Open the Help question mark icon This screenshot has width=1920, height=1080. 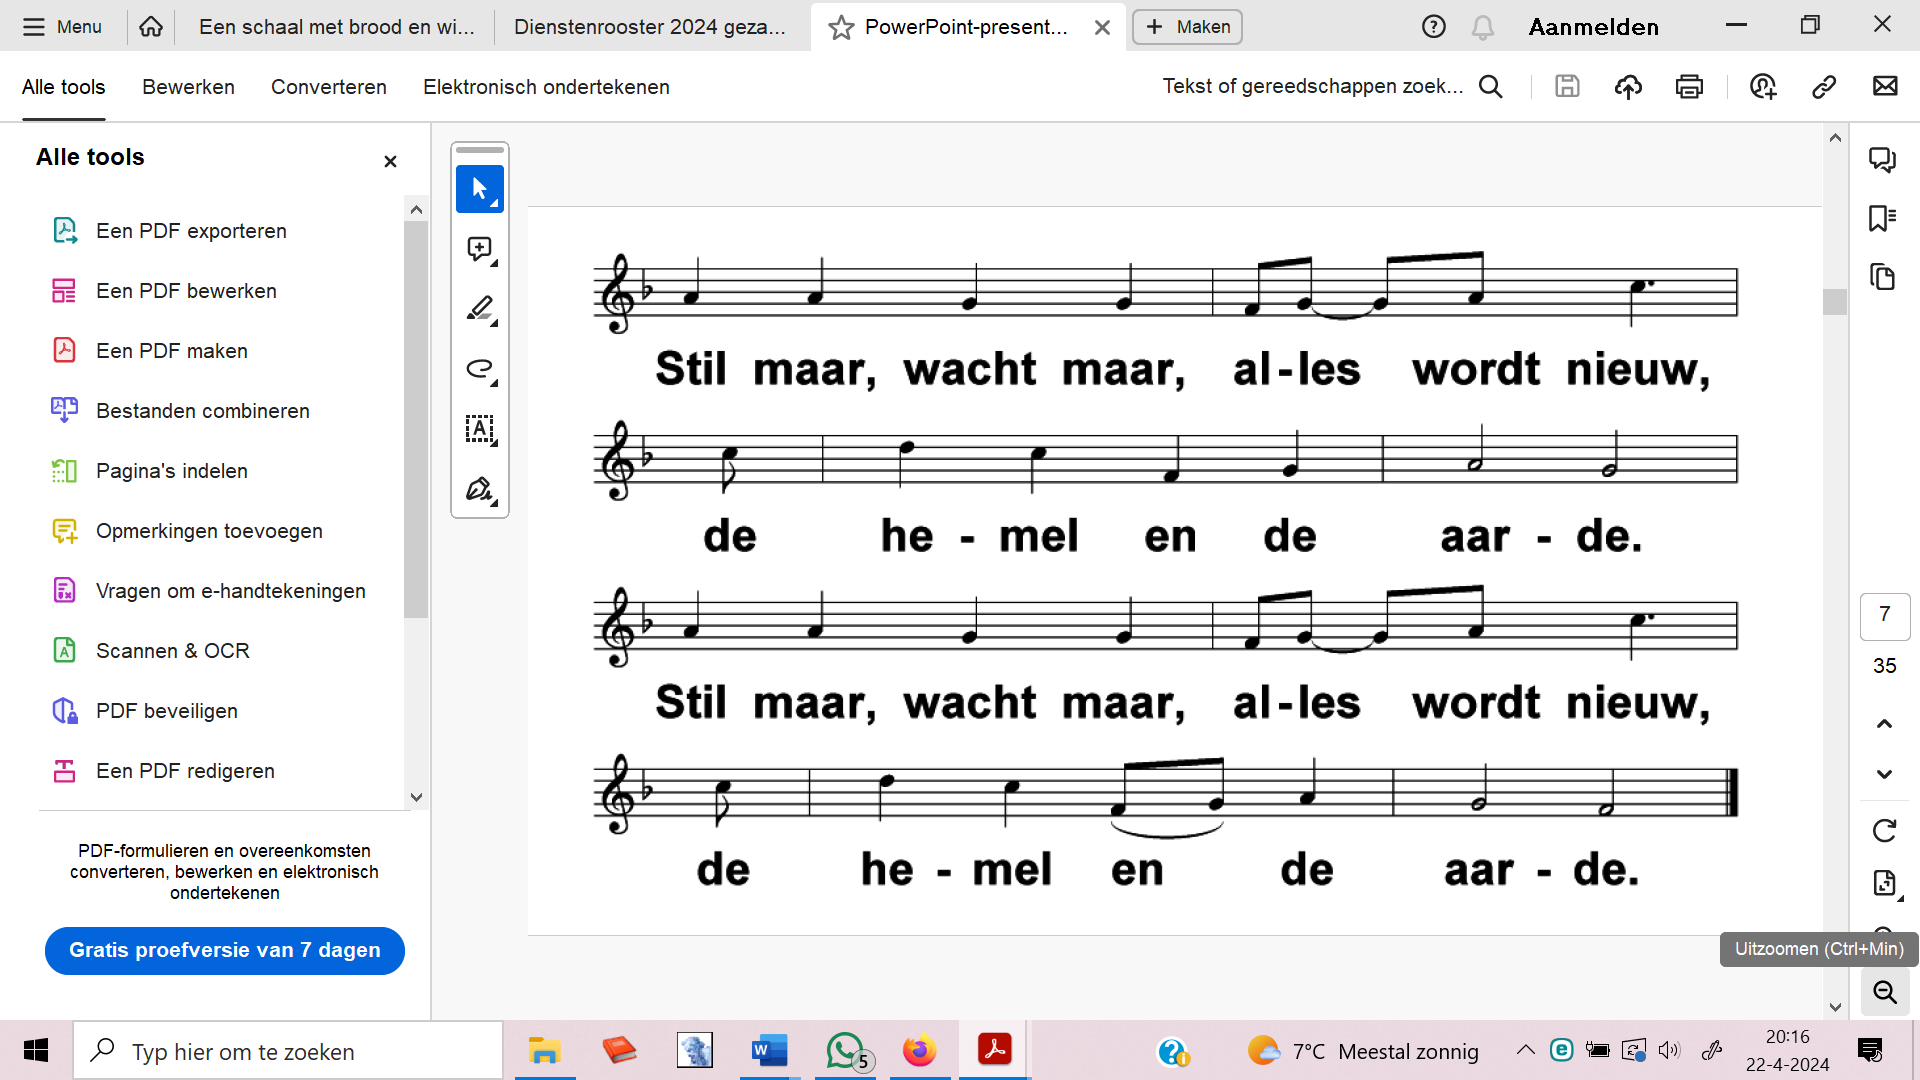[x=1434, y=27]
